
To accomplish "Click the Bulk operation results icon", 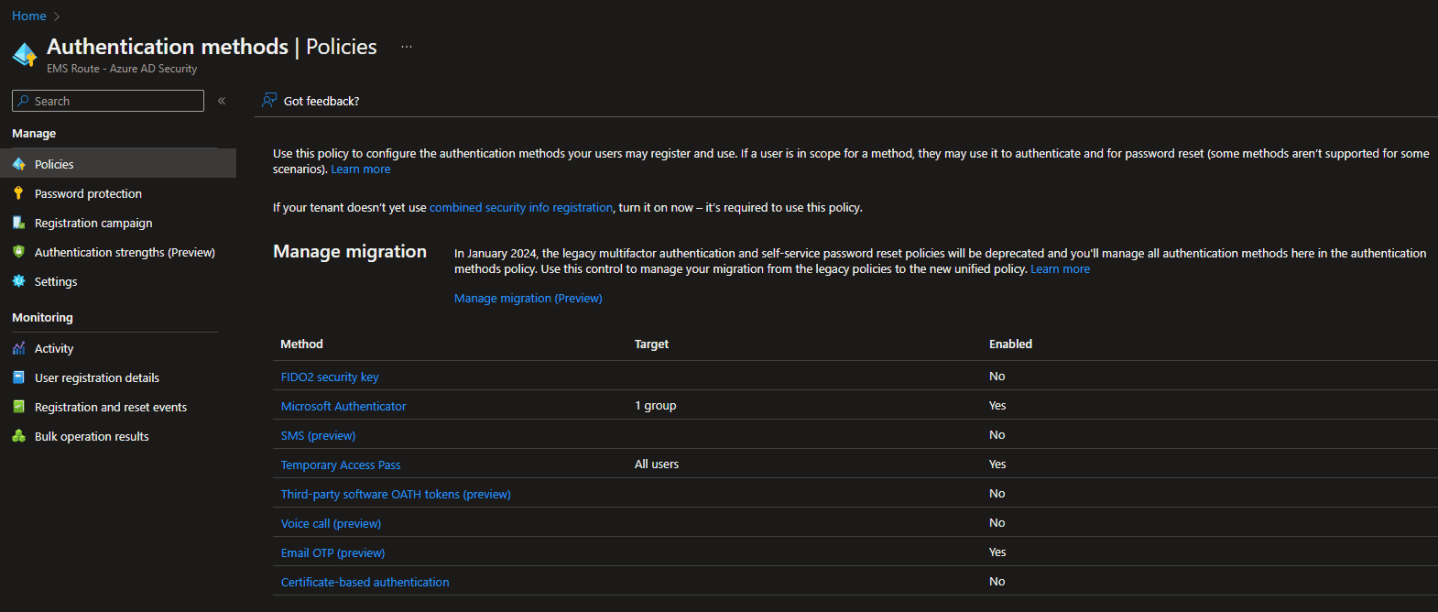I will pyautogui.click(x=18, y=436).
